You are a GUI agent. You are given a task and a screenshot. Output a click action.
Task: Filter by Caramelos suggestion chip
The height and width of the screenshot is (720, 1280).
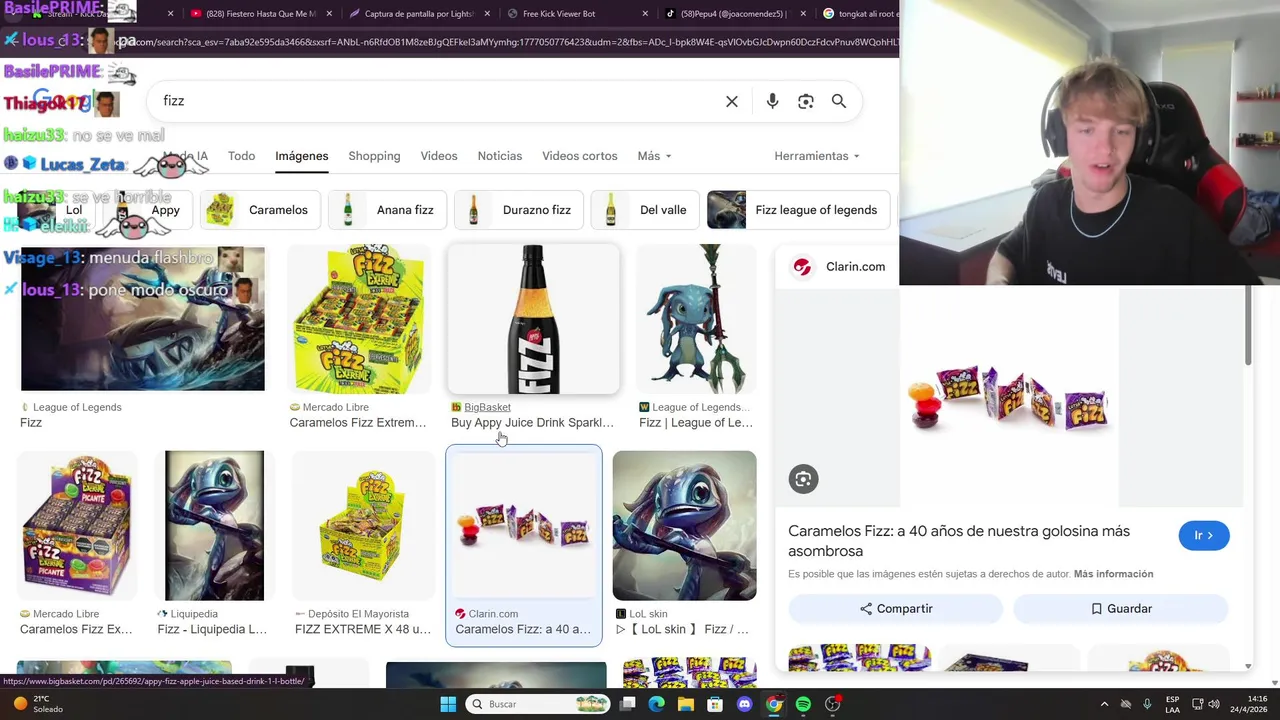pos(260,210)
